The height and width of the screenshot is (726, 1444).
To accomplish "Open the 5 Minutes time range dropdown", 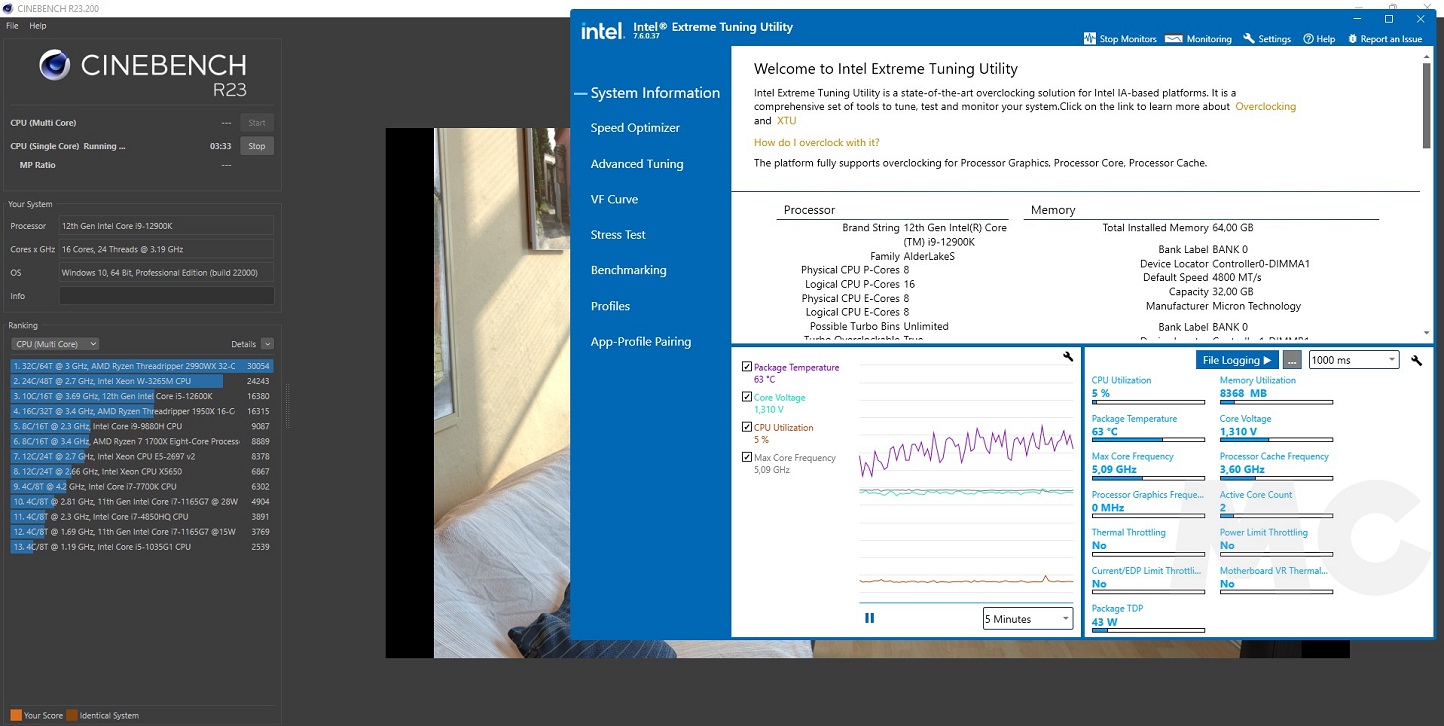I will [x=1027, y=619].
